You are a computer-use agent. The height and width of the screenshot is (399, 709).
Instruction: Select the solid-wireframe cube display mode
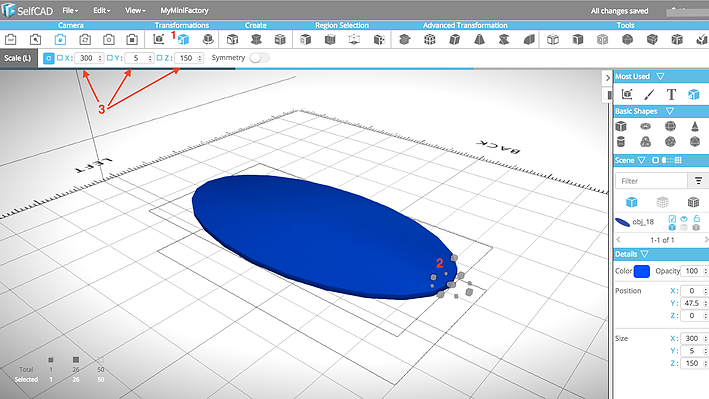(x=693, y=202)
